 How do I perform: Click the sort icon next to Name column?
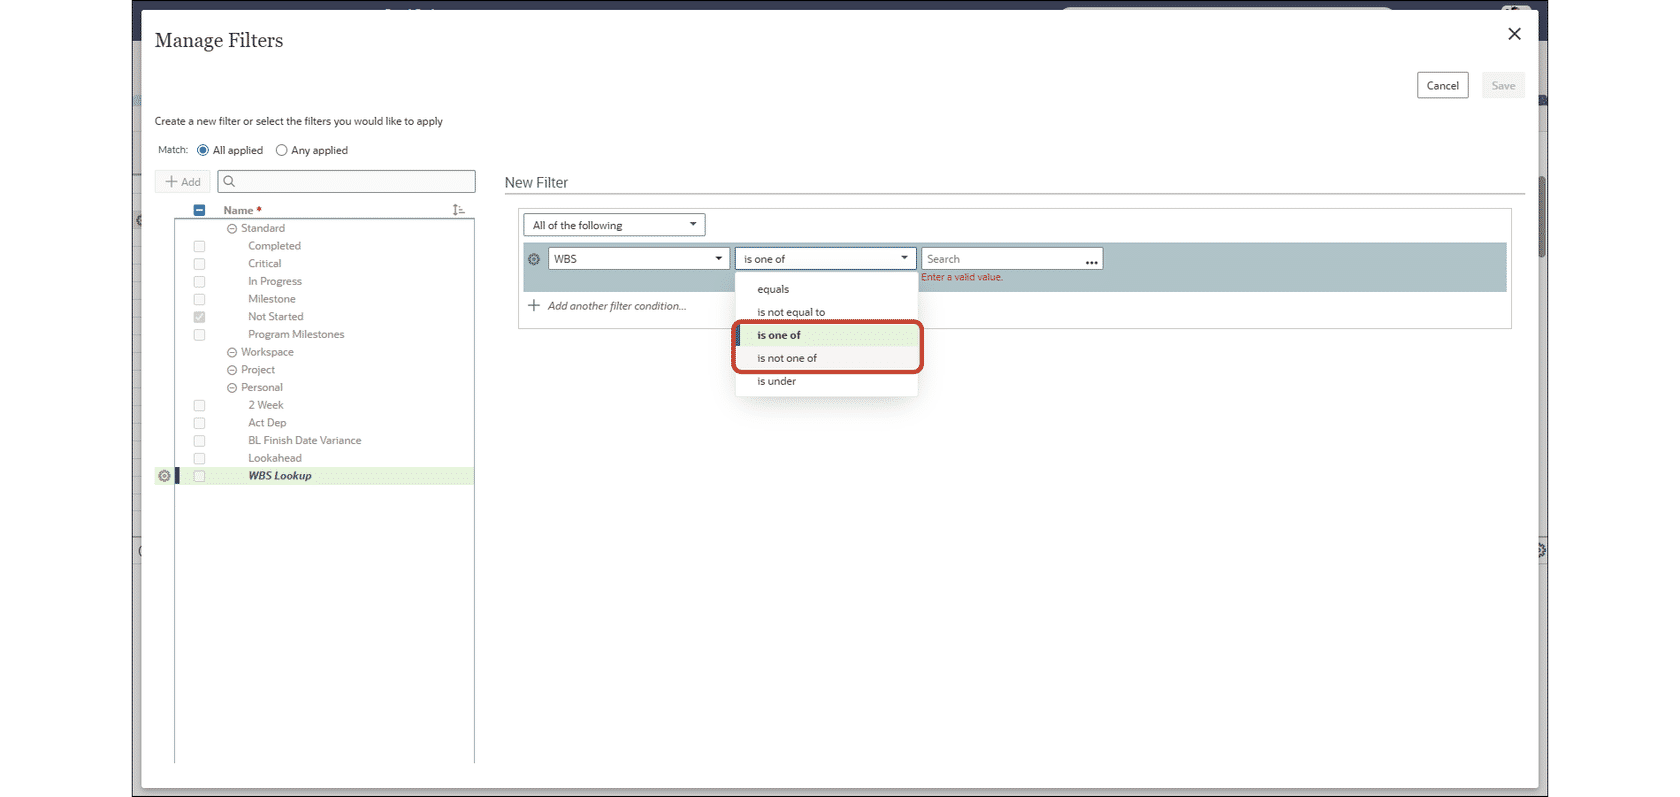click(458, 210)
